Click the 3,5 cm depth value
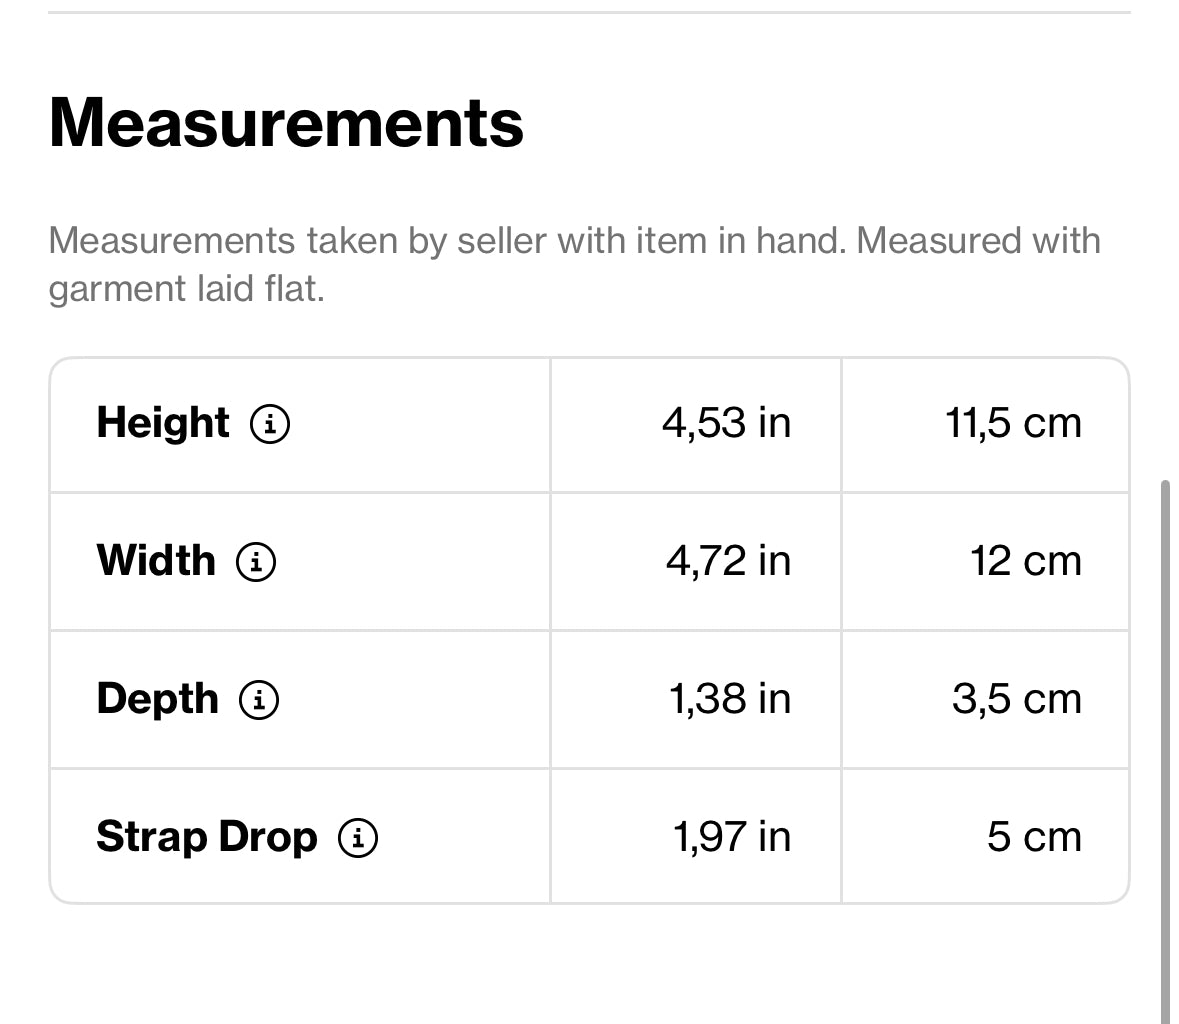The image size is (1179, 1024). point(1016,698)
